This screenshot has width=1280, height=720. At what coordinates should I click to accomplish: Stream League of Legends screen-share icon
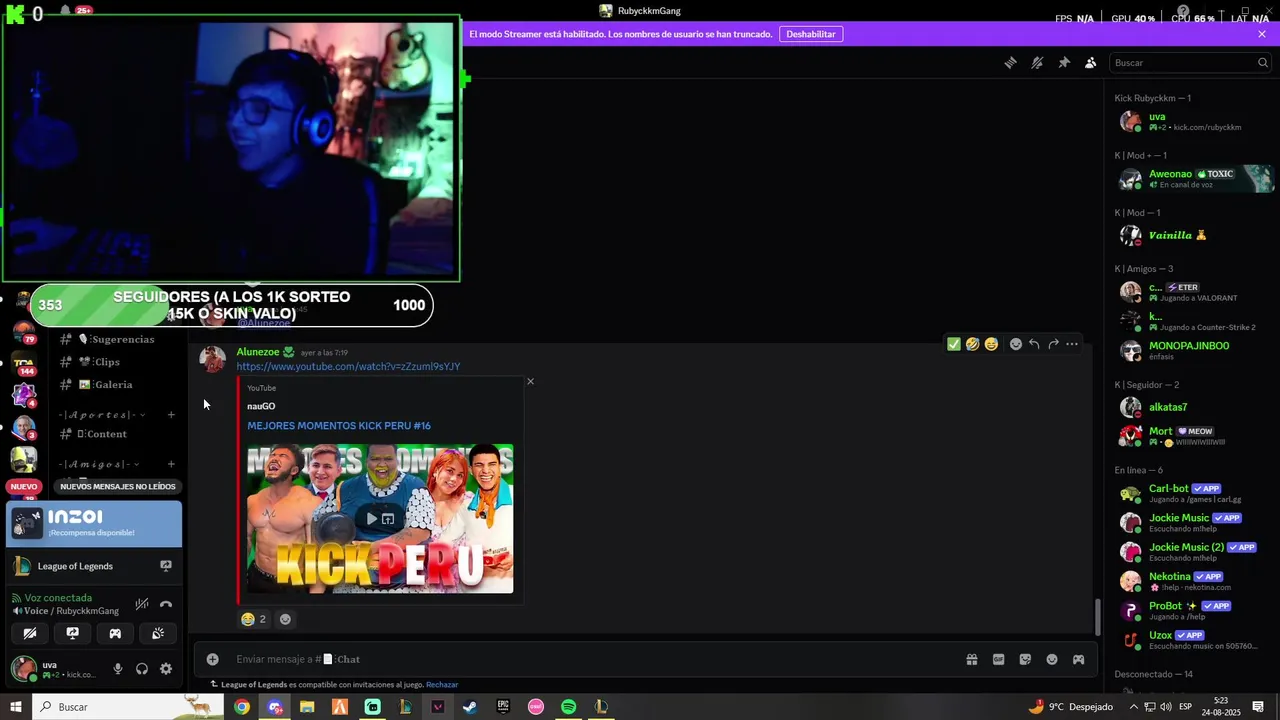point(166,566)
